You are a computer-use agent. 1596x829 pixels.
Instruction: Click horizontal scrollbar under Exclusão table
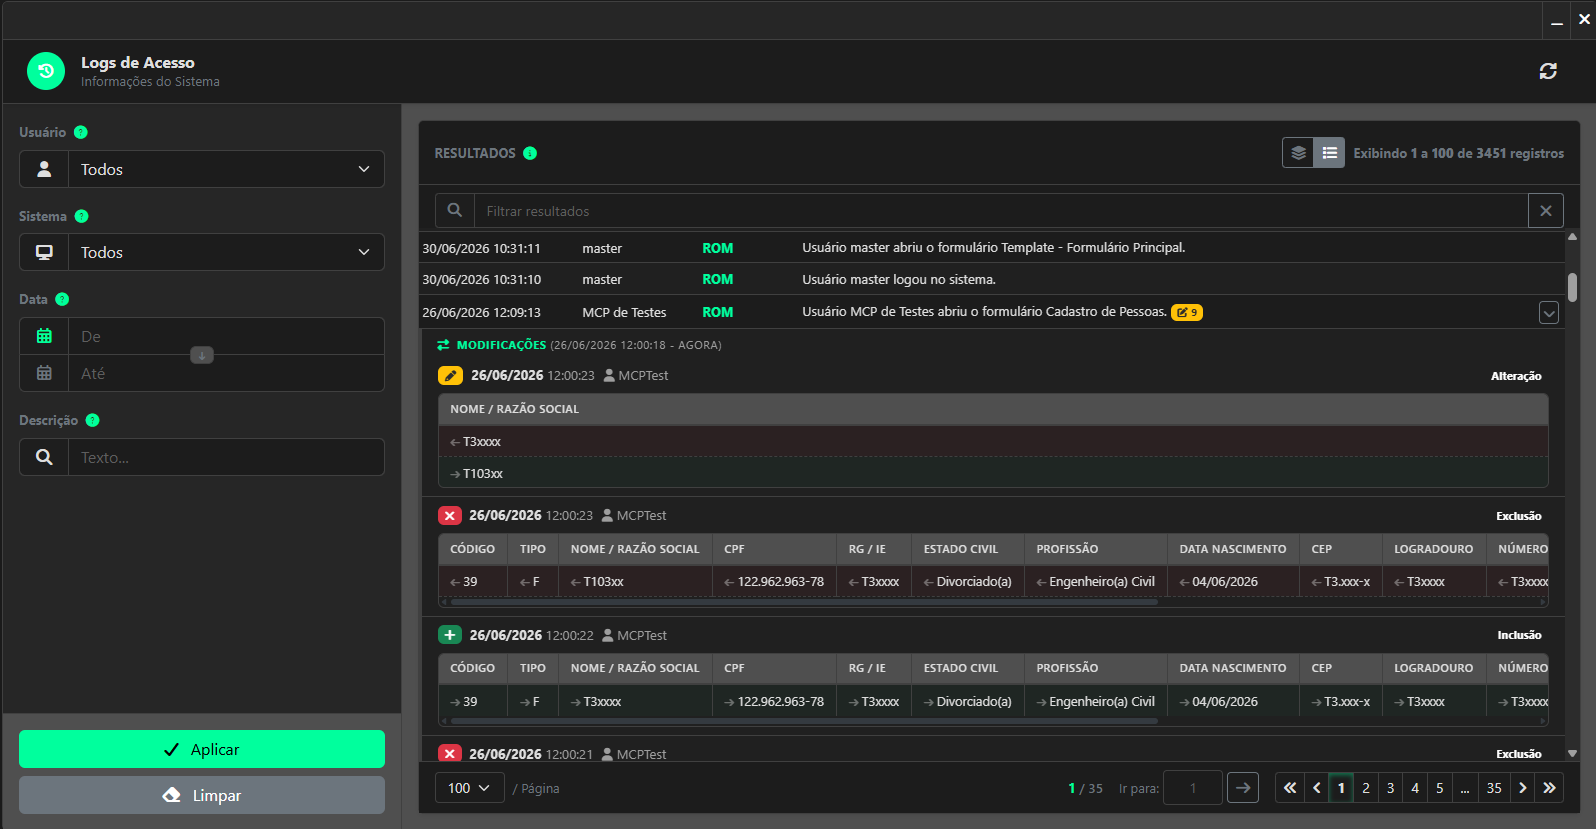804,602
